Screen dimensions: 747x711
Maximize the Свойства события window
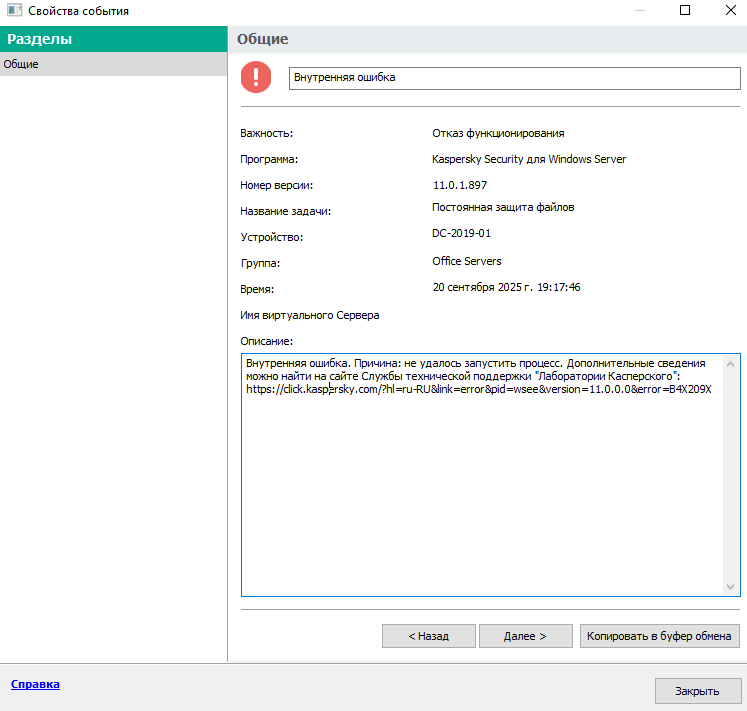685,11
